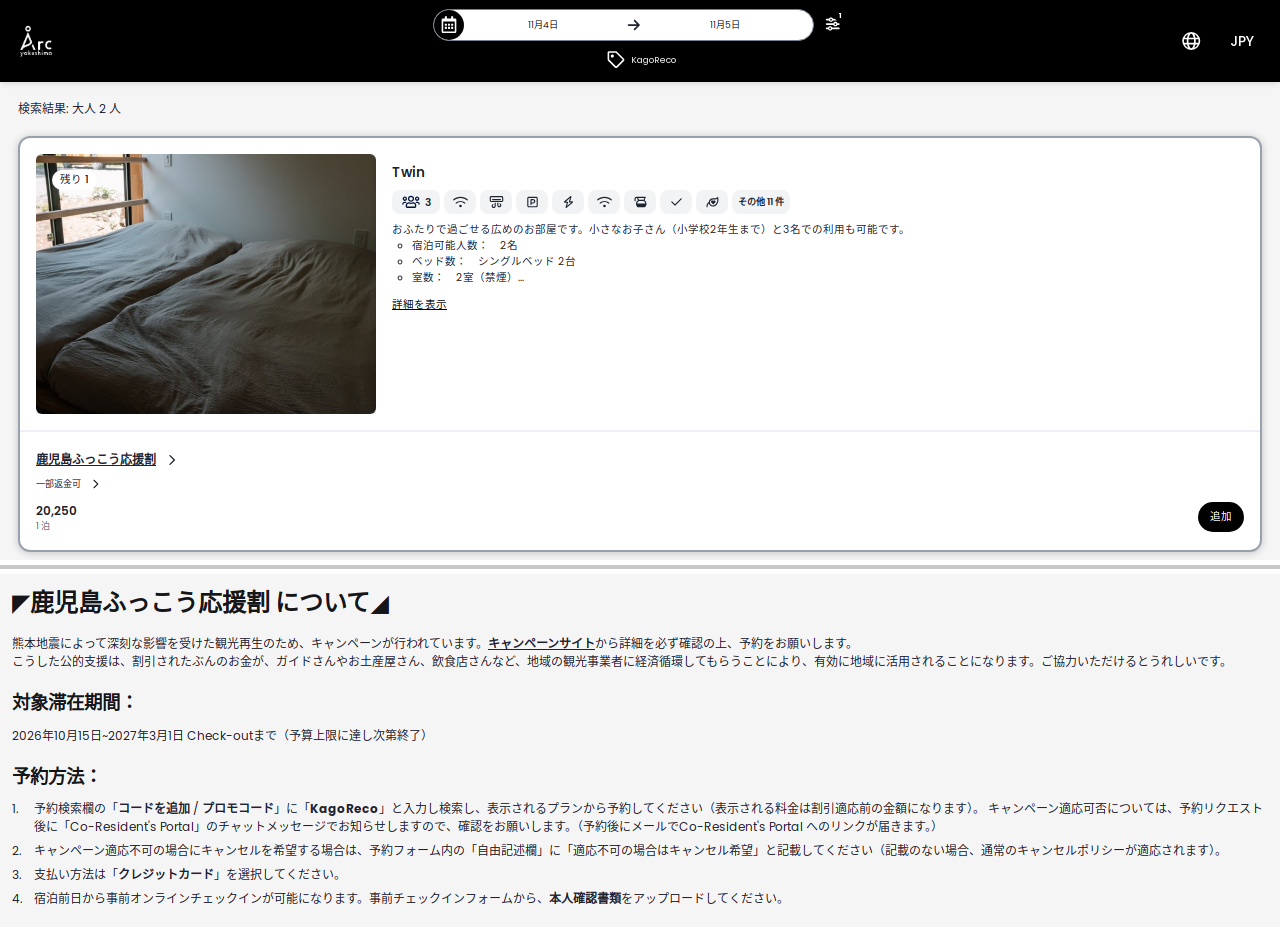Viewport: 1280px width, 927px height.
Task: Click the leaf eco amenity icon
Action: point(712,202)
